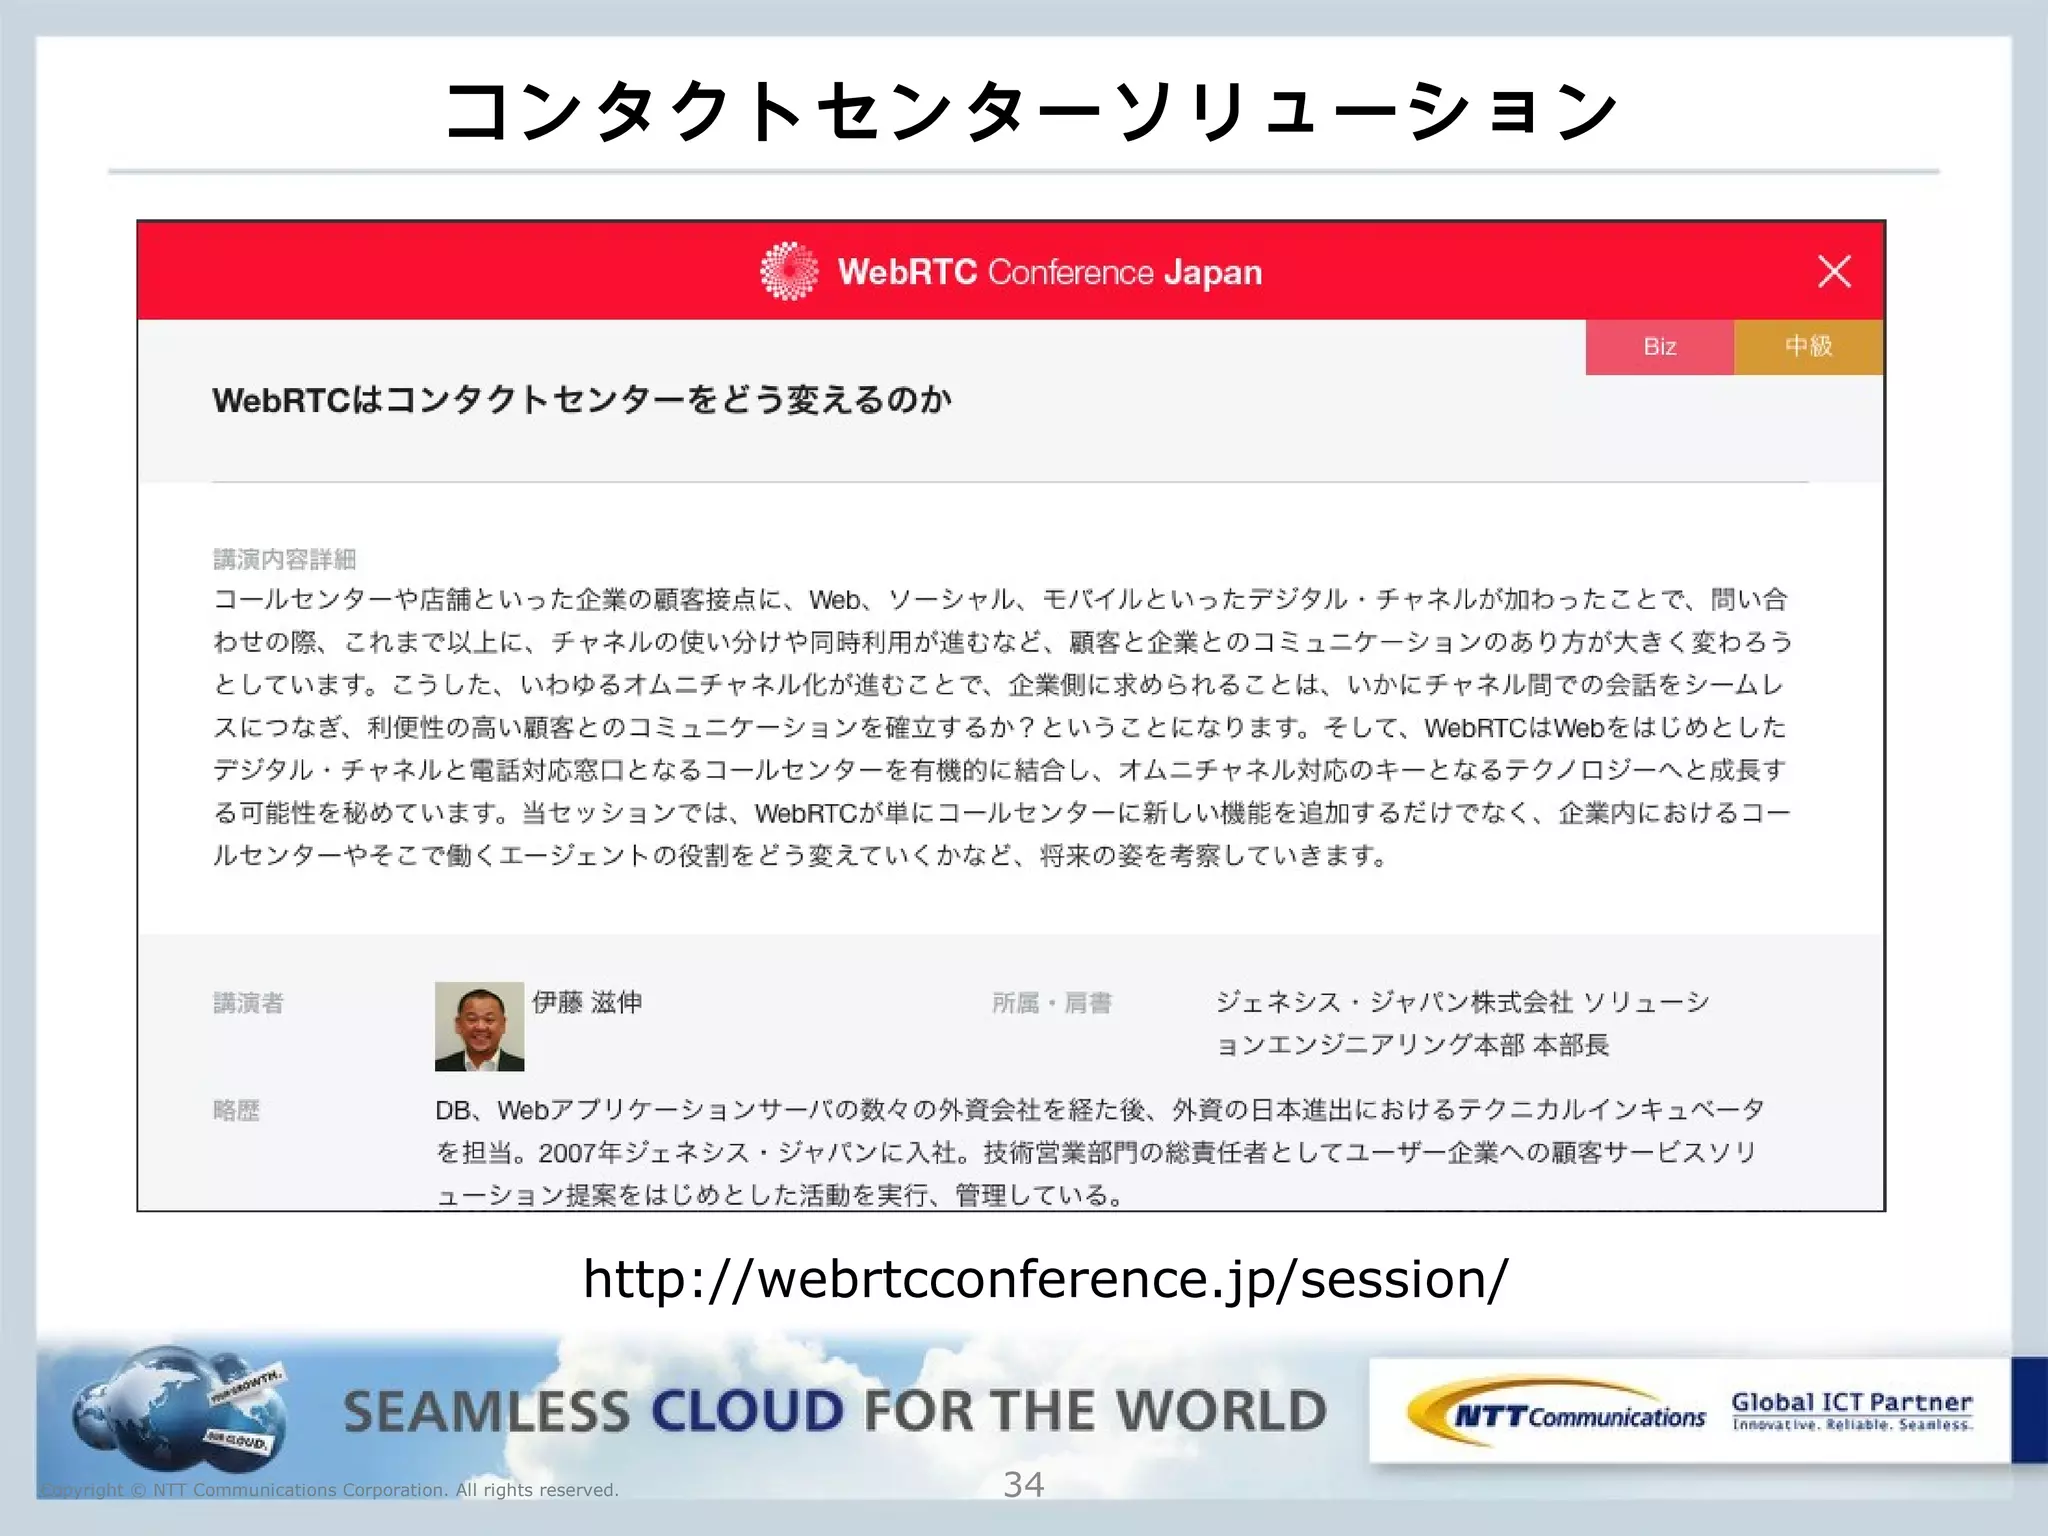The height and width of the screenshot is (1536, 2048).
Task: Click the biography text beginning DB、Webアプリケーション
Action: pyautogui.click(x=1099, y=1152)
